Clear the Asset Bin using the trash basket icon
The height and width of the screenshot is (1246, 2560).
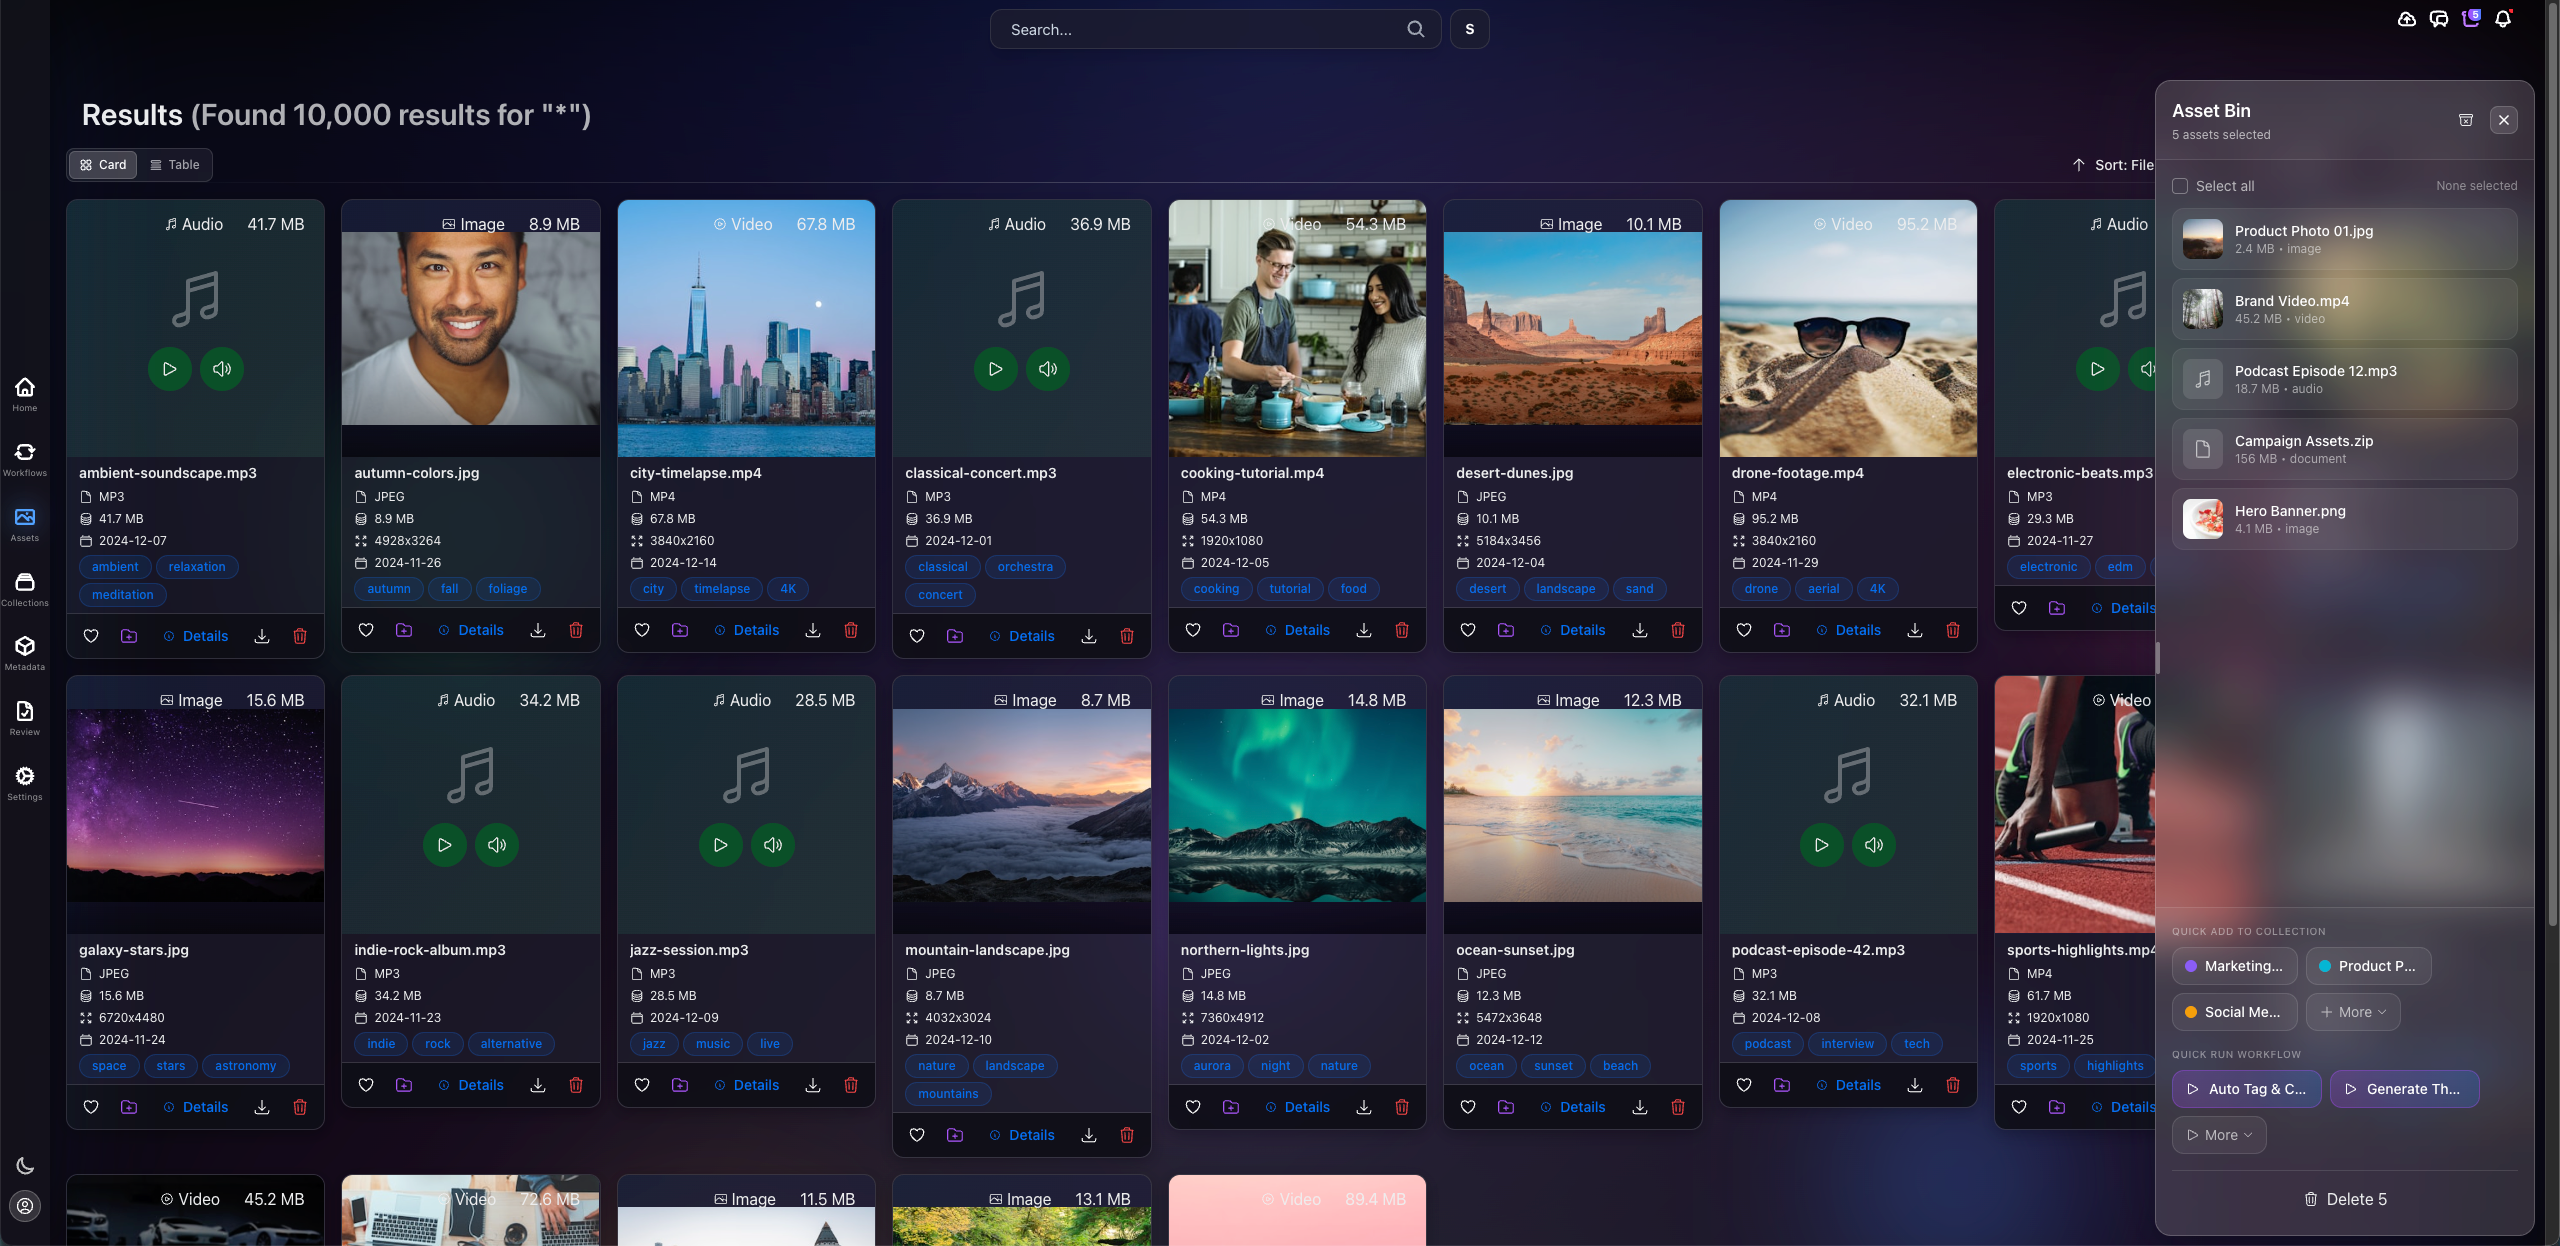tap(2465, 120)
